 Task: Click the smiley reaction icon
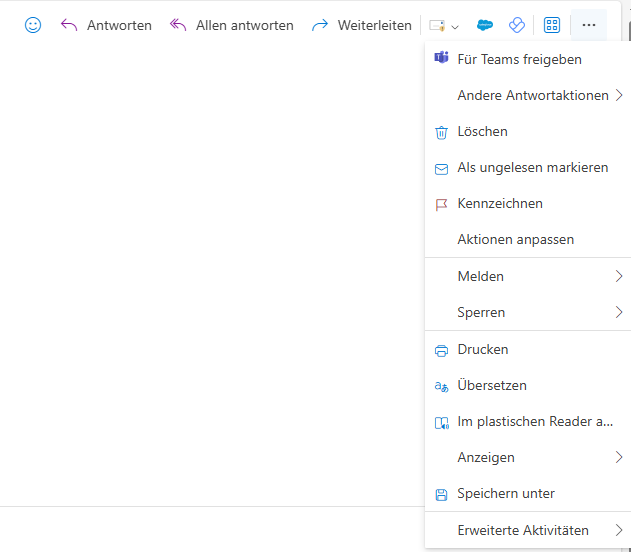coord(33,25)
